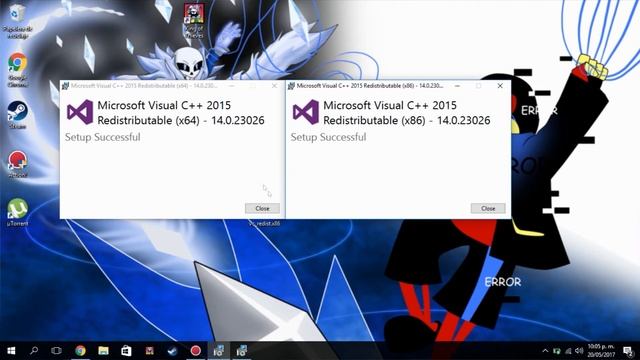Open Microsoft Store from taskbar

click(126, 351)
